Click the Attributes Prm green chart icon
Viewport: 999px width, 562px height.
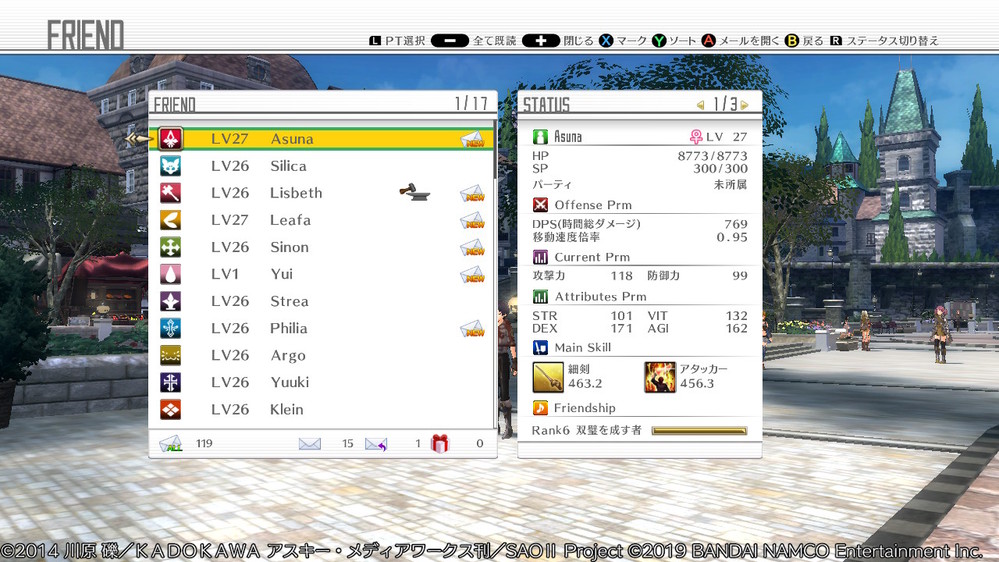(x=540, y=296)
